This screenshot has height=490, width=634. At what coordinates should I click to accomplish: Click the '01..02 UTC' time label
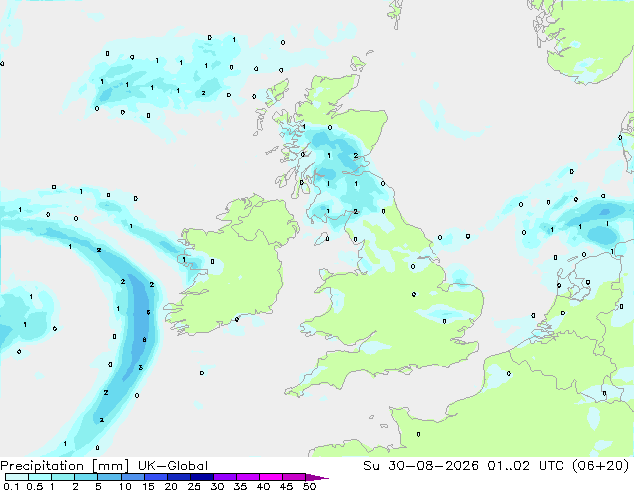tap(520, 466)
